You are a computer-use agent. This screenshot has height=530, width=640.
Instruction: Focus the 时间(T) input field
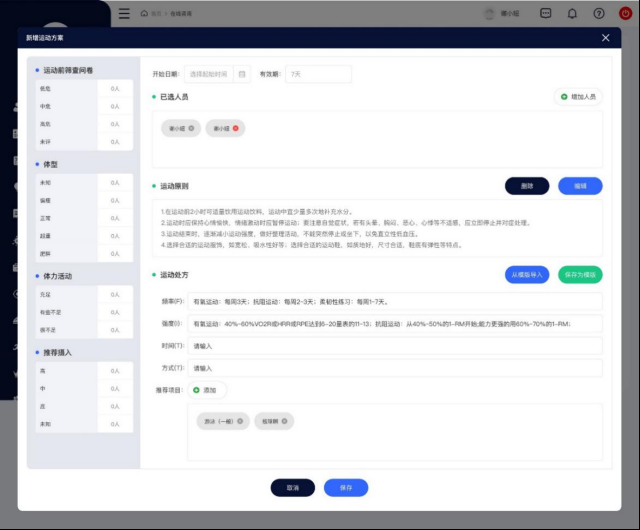395,346
